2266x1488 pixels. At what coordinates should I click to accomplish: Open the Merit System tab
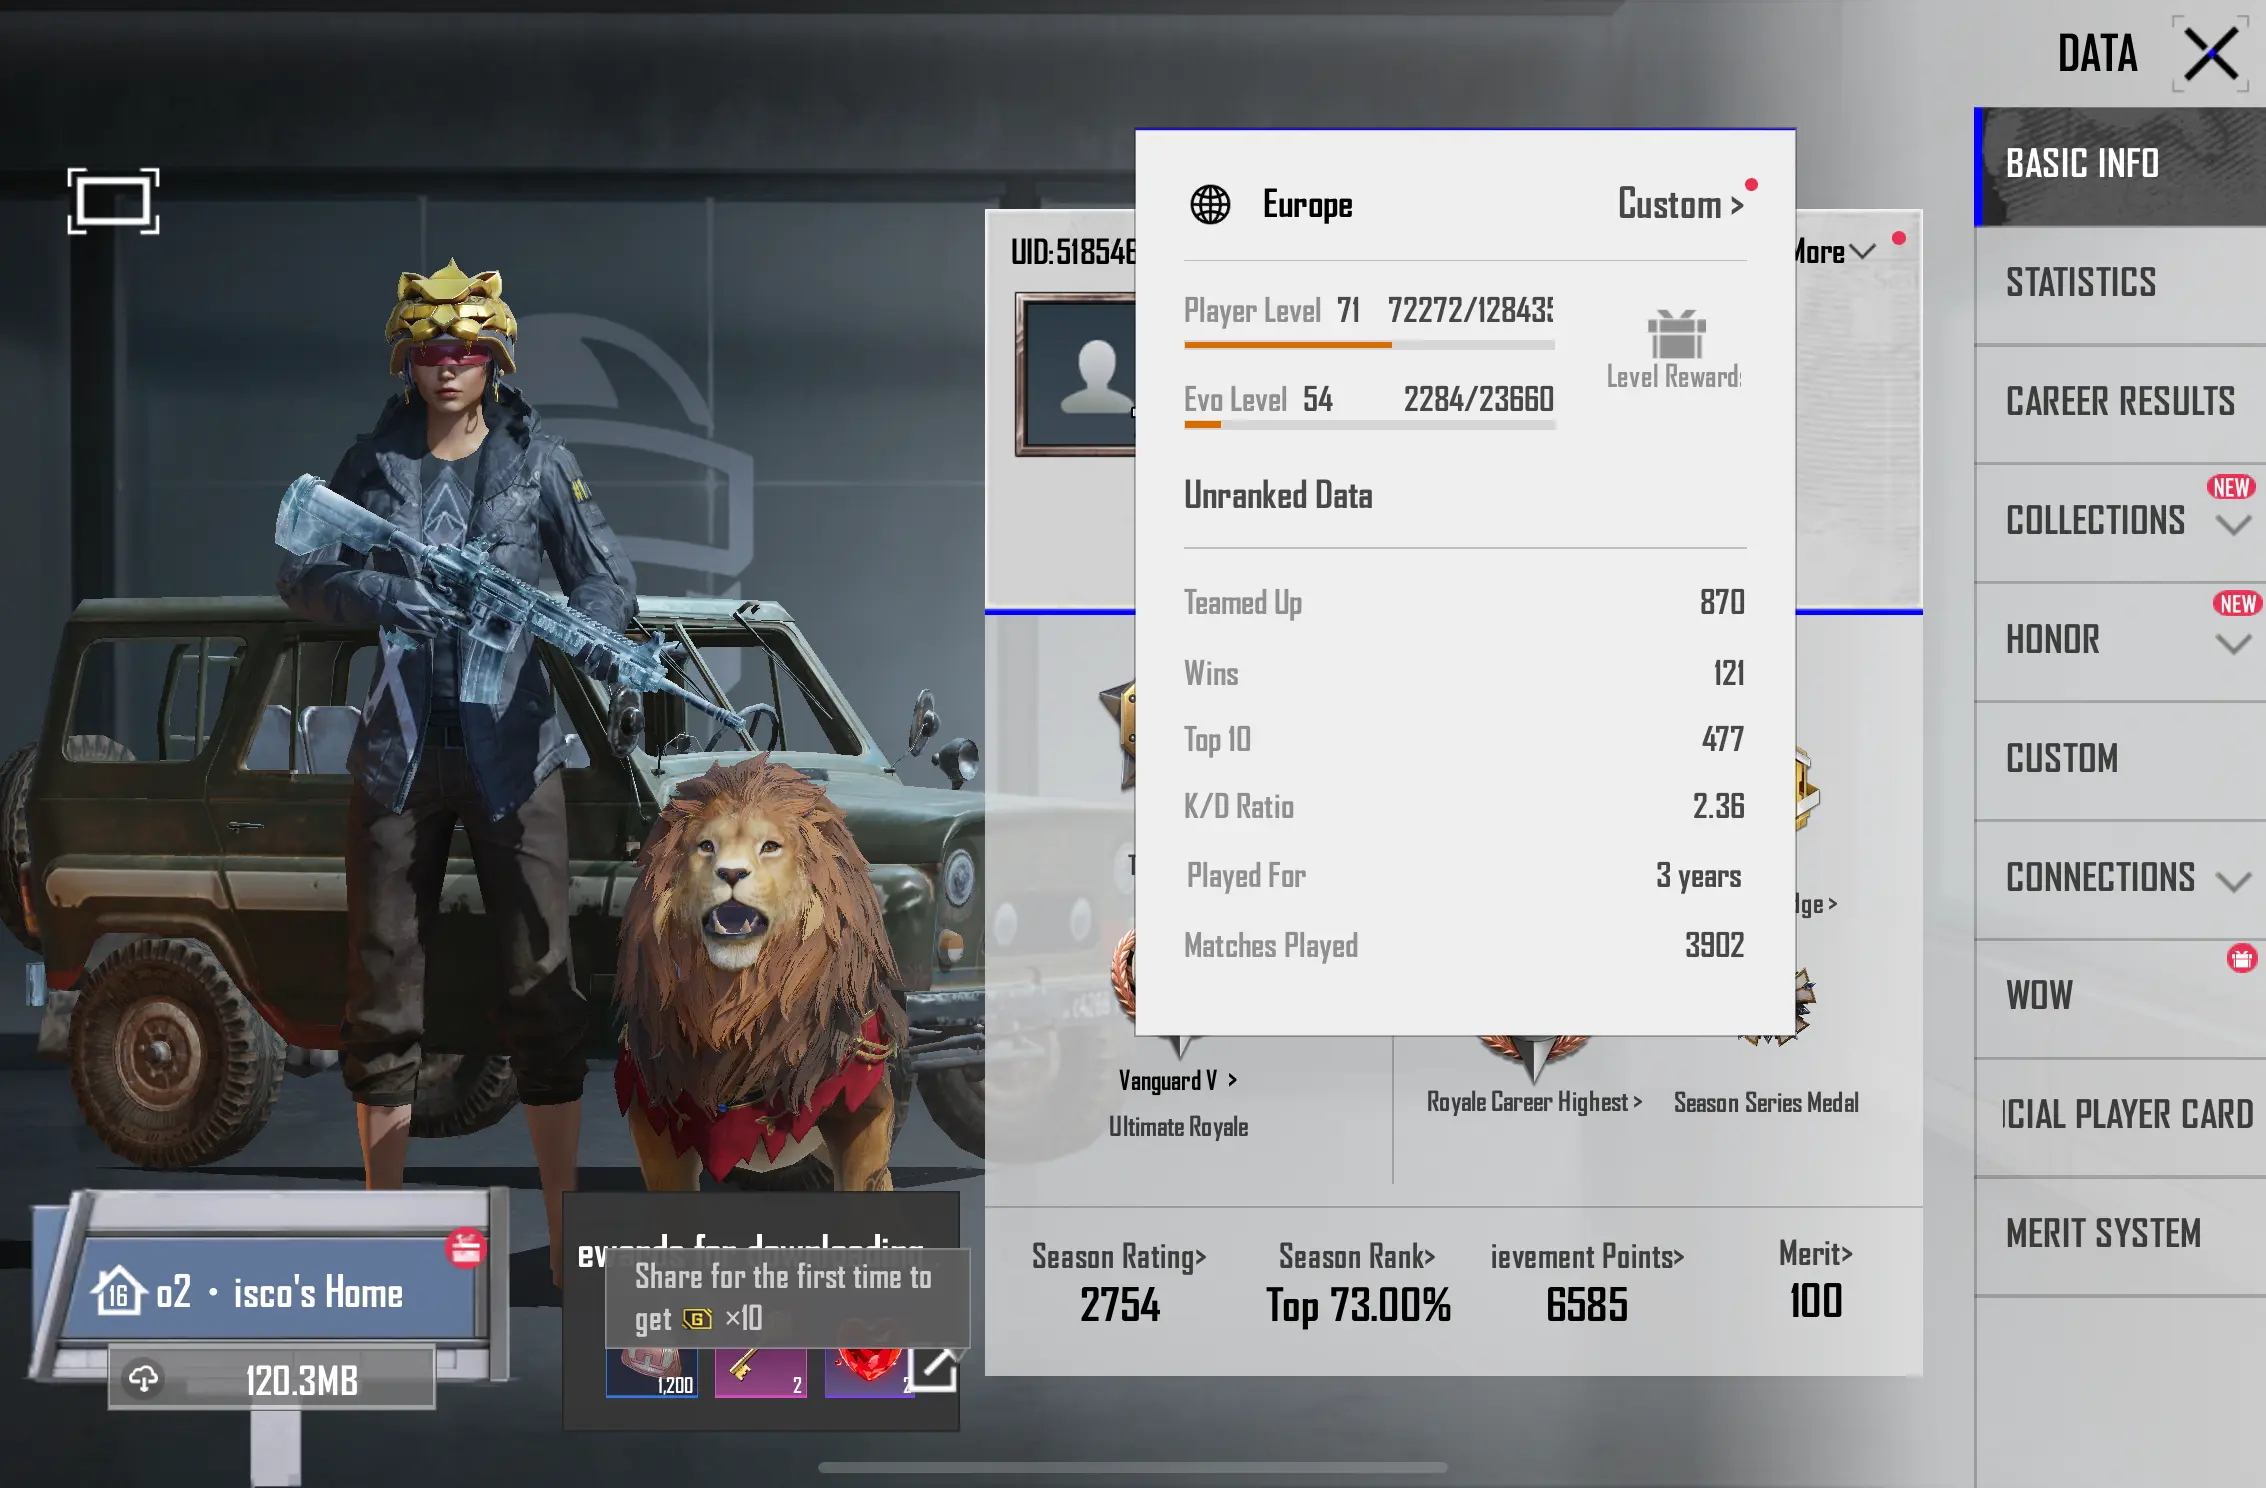click(x=2103, y=1234)
